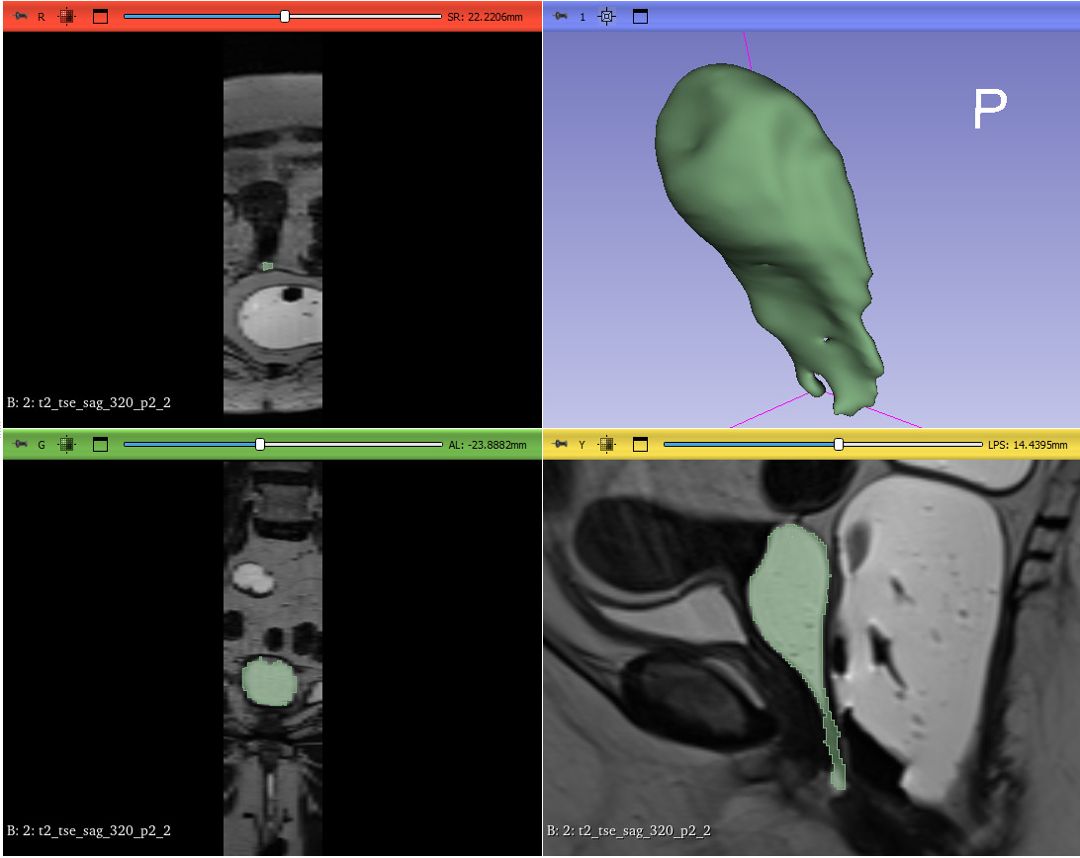The width and height of the screenshot is (1080, 858).
Task: Click the green segment overlay in the yellow view
Action: [791, 599]
